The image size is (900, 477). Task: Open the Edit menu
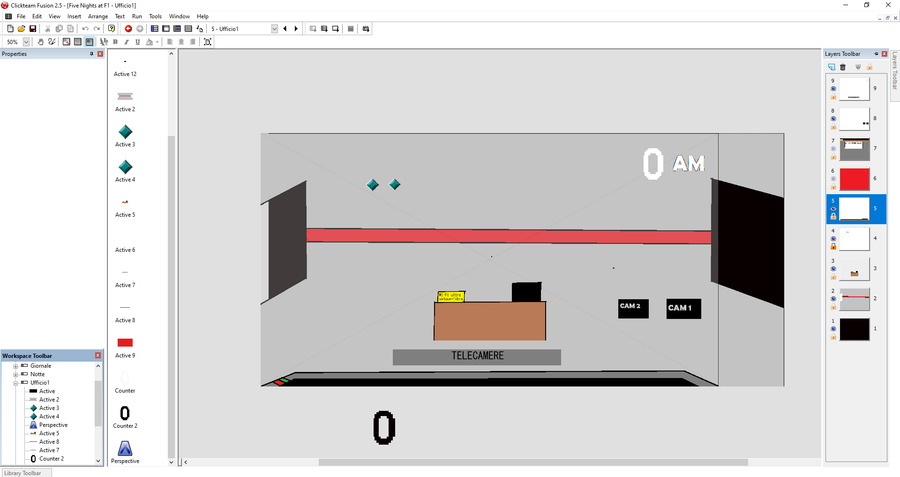click(x=37, y=16)
